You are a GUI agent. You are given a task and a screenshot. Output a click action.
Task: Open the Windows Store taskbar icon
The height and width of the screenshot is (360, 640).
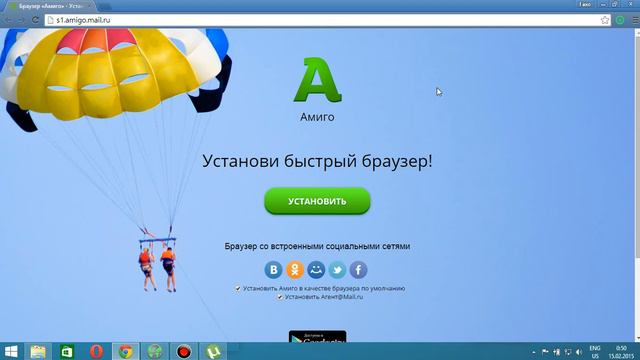[67, 351]
